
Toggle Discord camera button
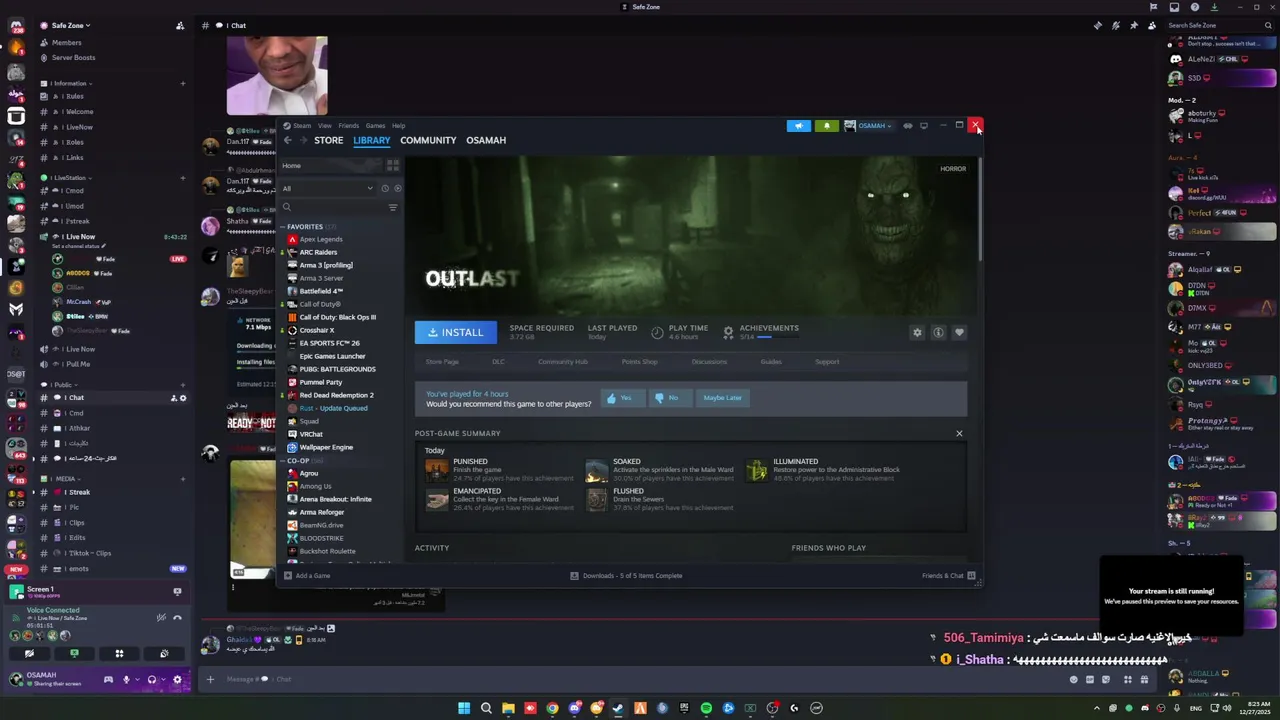29,653
